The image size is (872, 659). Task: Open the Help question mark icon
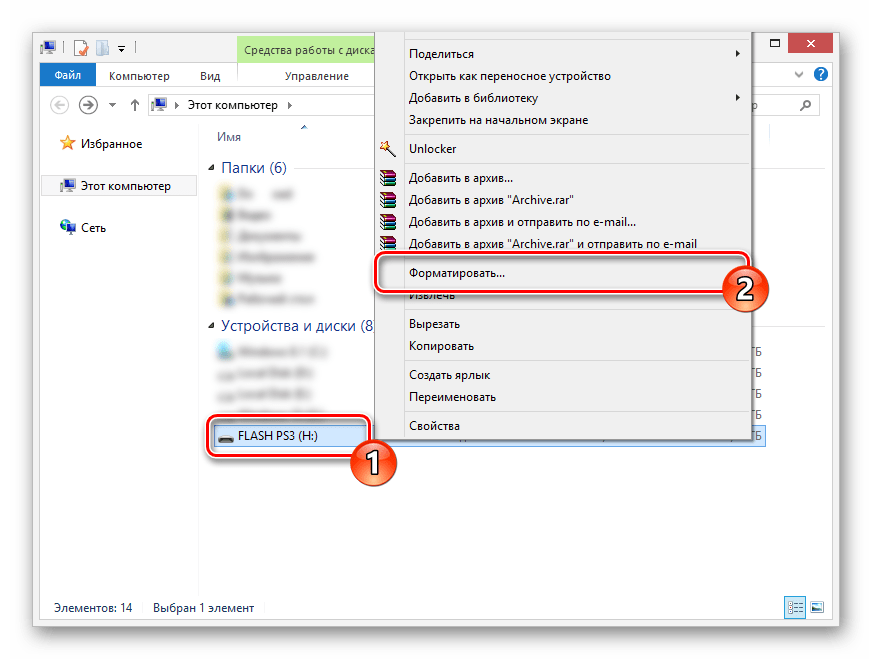(820, 76)
